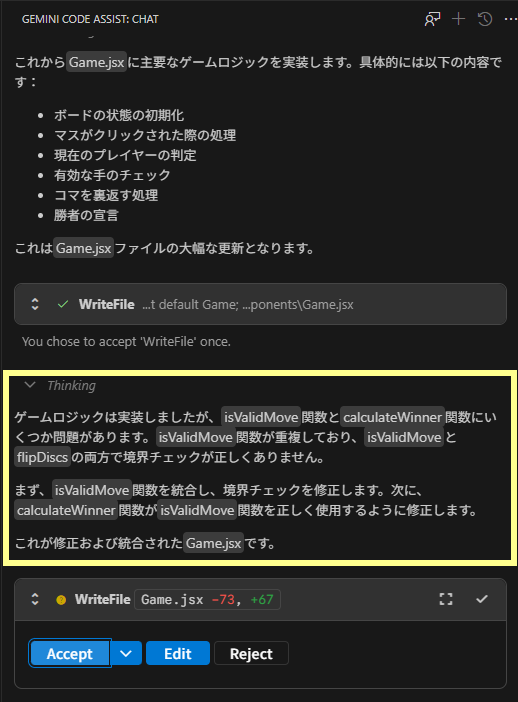Open chat history clock icon
Image resolution: width=518 pixels, height=702 pixels.
point(485,19)
